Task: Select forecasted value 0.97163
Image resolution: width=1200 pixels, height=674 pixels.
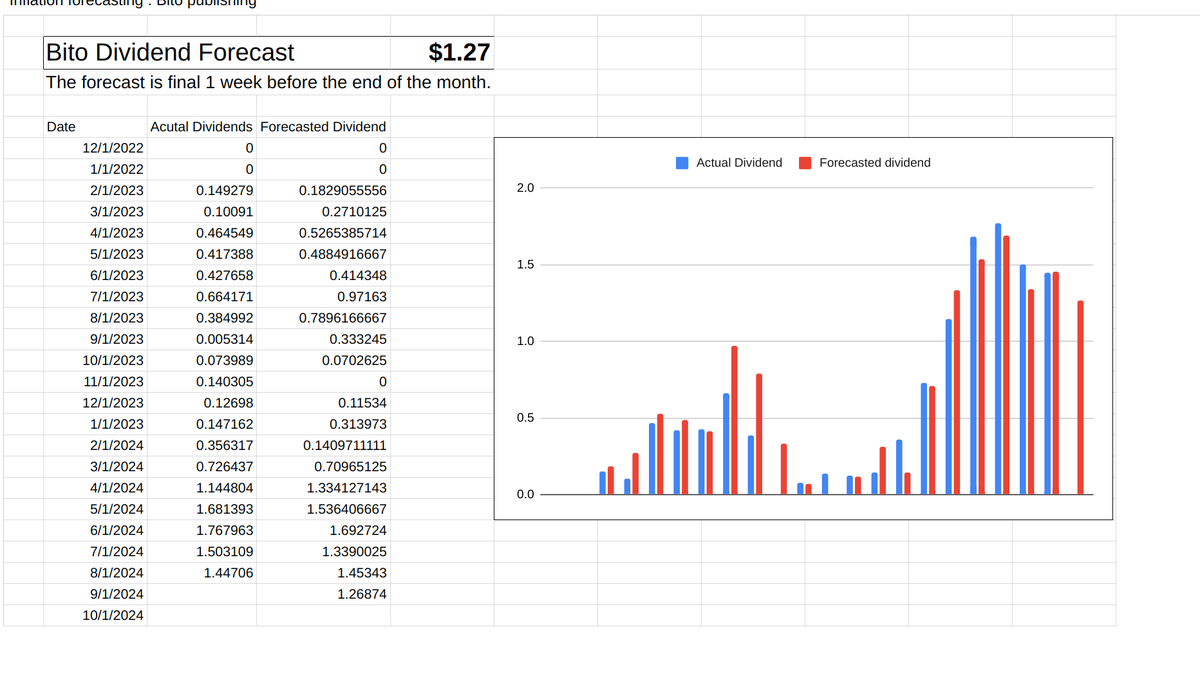Action: 323,297
